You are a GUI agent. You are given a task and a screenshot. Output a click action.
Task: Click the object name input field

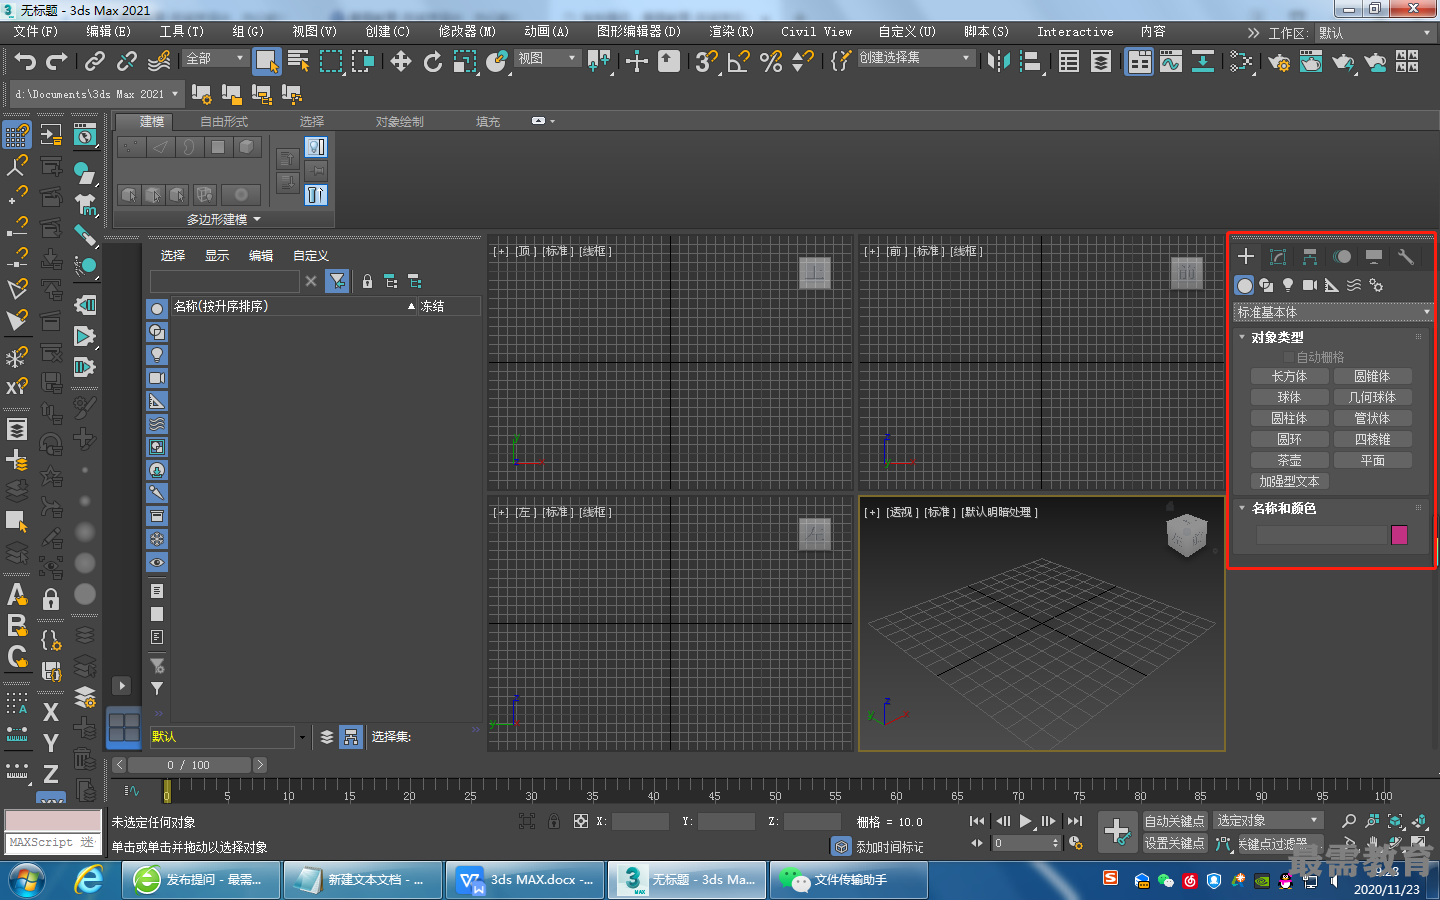pos(1321,535)
